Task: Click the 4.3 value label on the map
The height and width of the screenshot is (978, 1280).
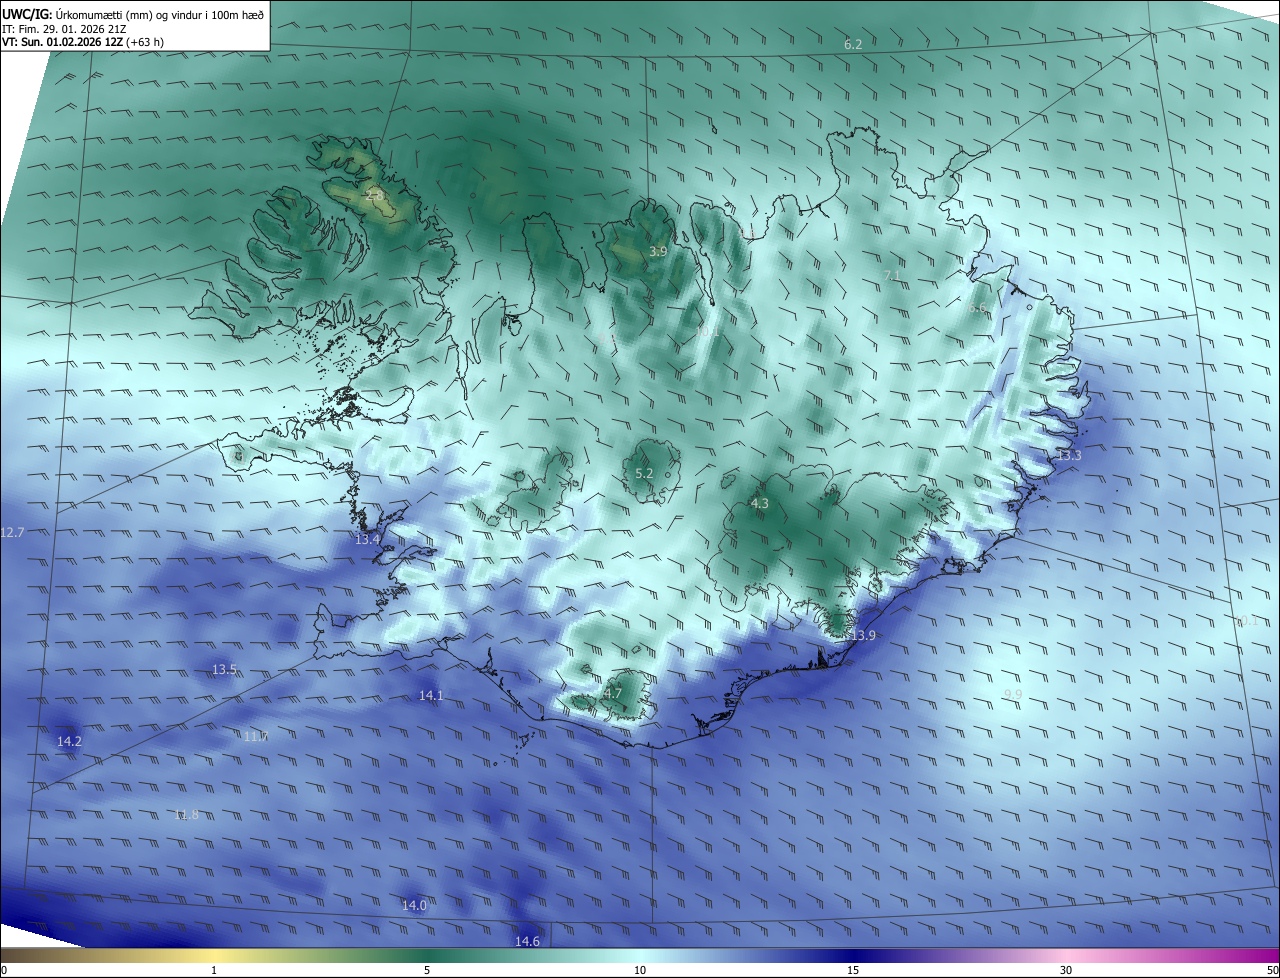Action: (760, 503)
